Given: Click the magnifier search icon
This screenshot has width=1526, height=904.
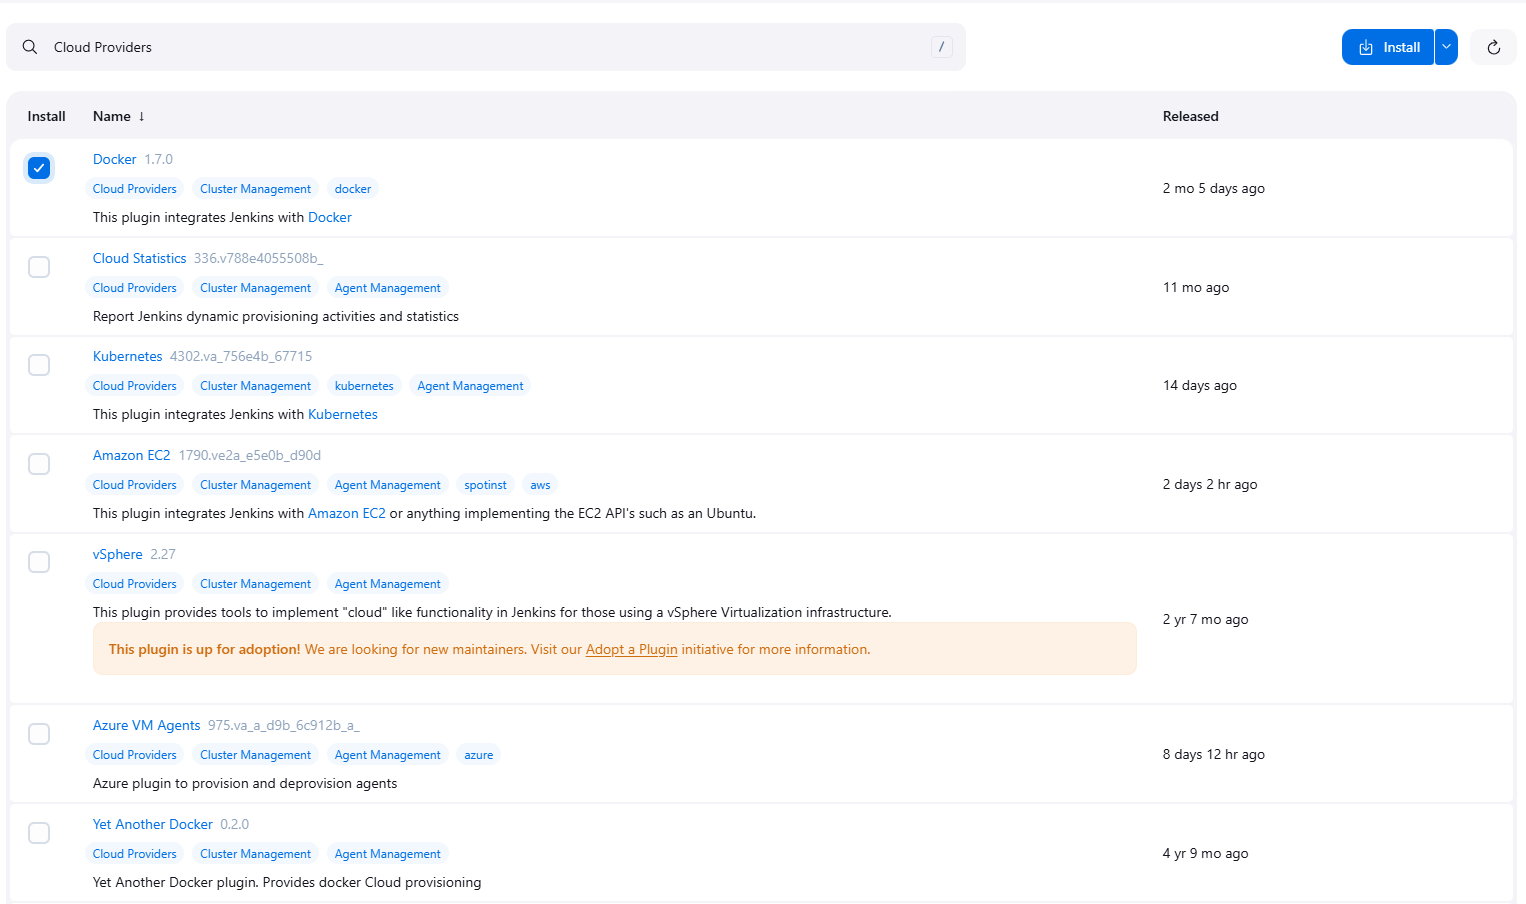Looking at the screenshot, I should pyautogui.click(x=30, y=47).
